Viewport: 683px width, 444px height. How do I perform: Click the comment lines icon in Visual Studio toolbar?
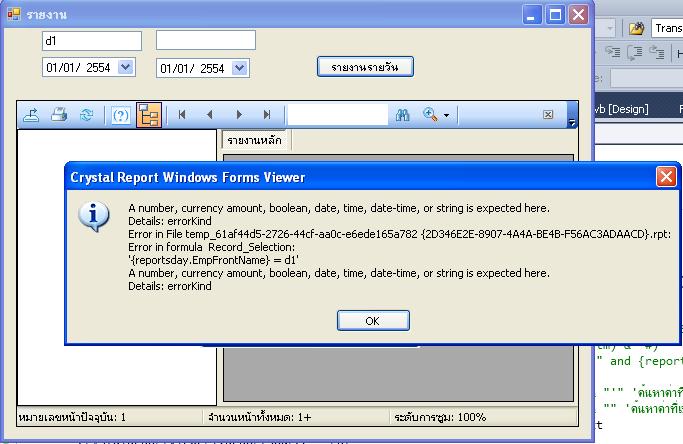[x=634, y=53]
